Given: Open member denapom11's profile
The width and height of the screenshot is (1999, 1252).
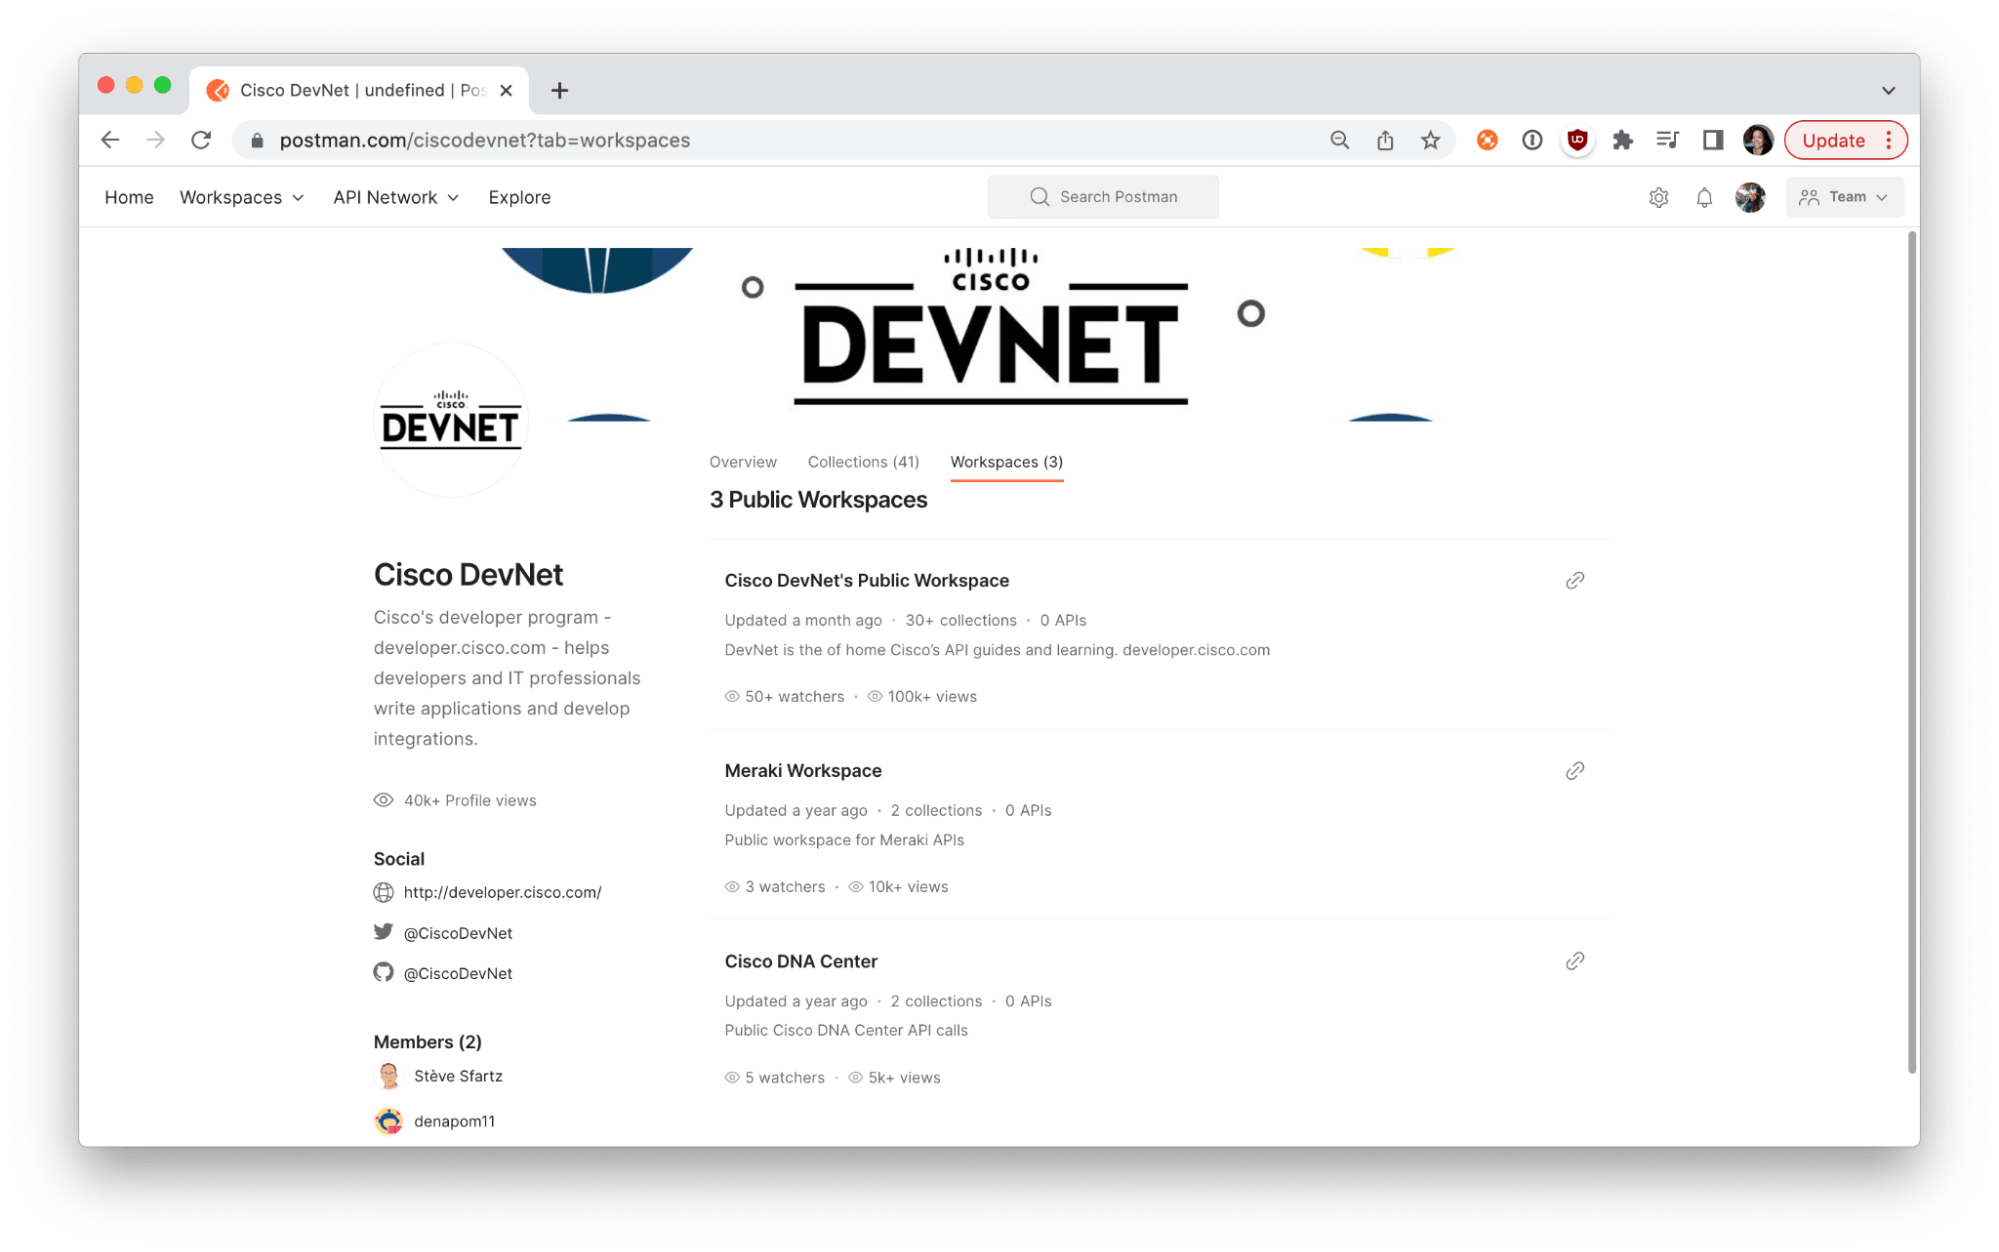Looking at the screenshot, I should pos(454,1121).
